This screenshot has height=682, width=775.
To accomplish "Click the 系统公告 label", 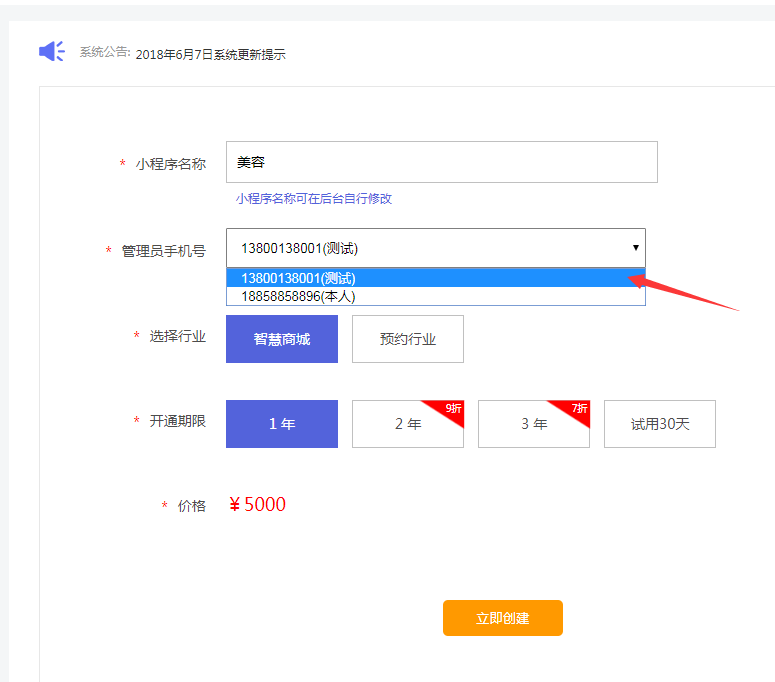I will coord(105,52).
